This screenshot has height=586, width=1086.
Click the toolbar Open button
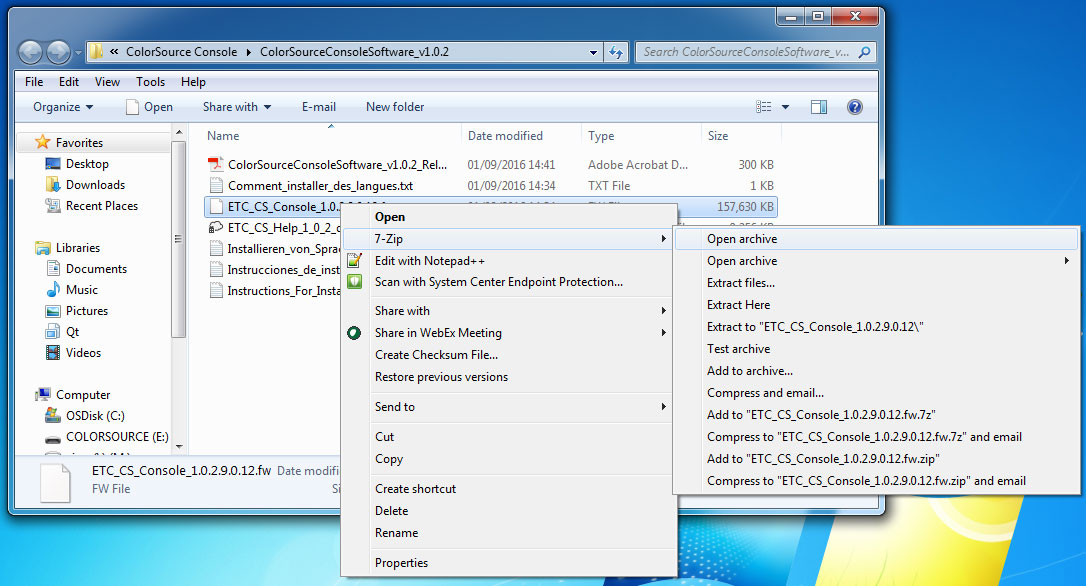click(x=150, y=107)
